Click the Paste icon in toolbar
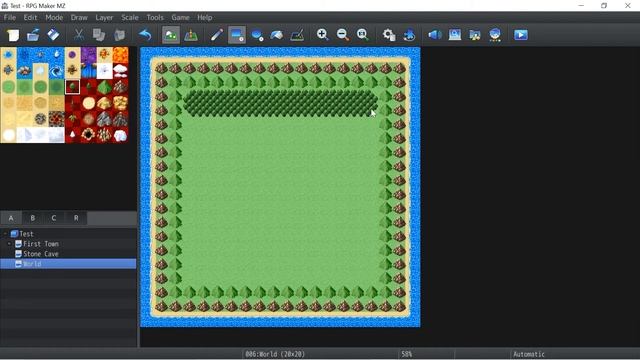The image size is (640, 360). (x=119, y=35)
